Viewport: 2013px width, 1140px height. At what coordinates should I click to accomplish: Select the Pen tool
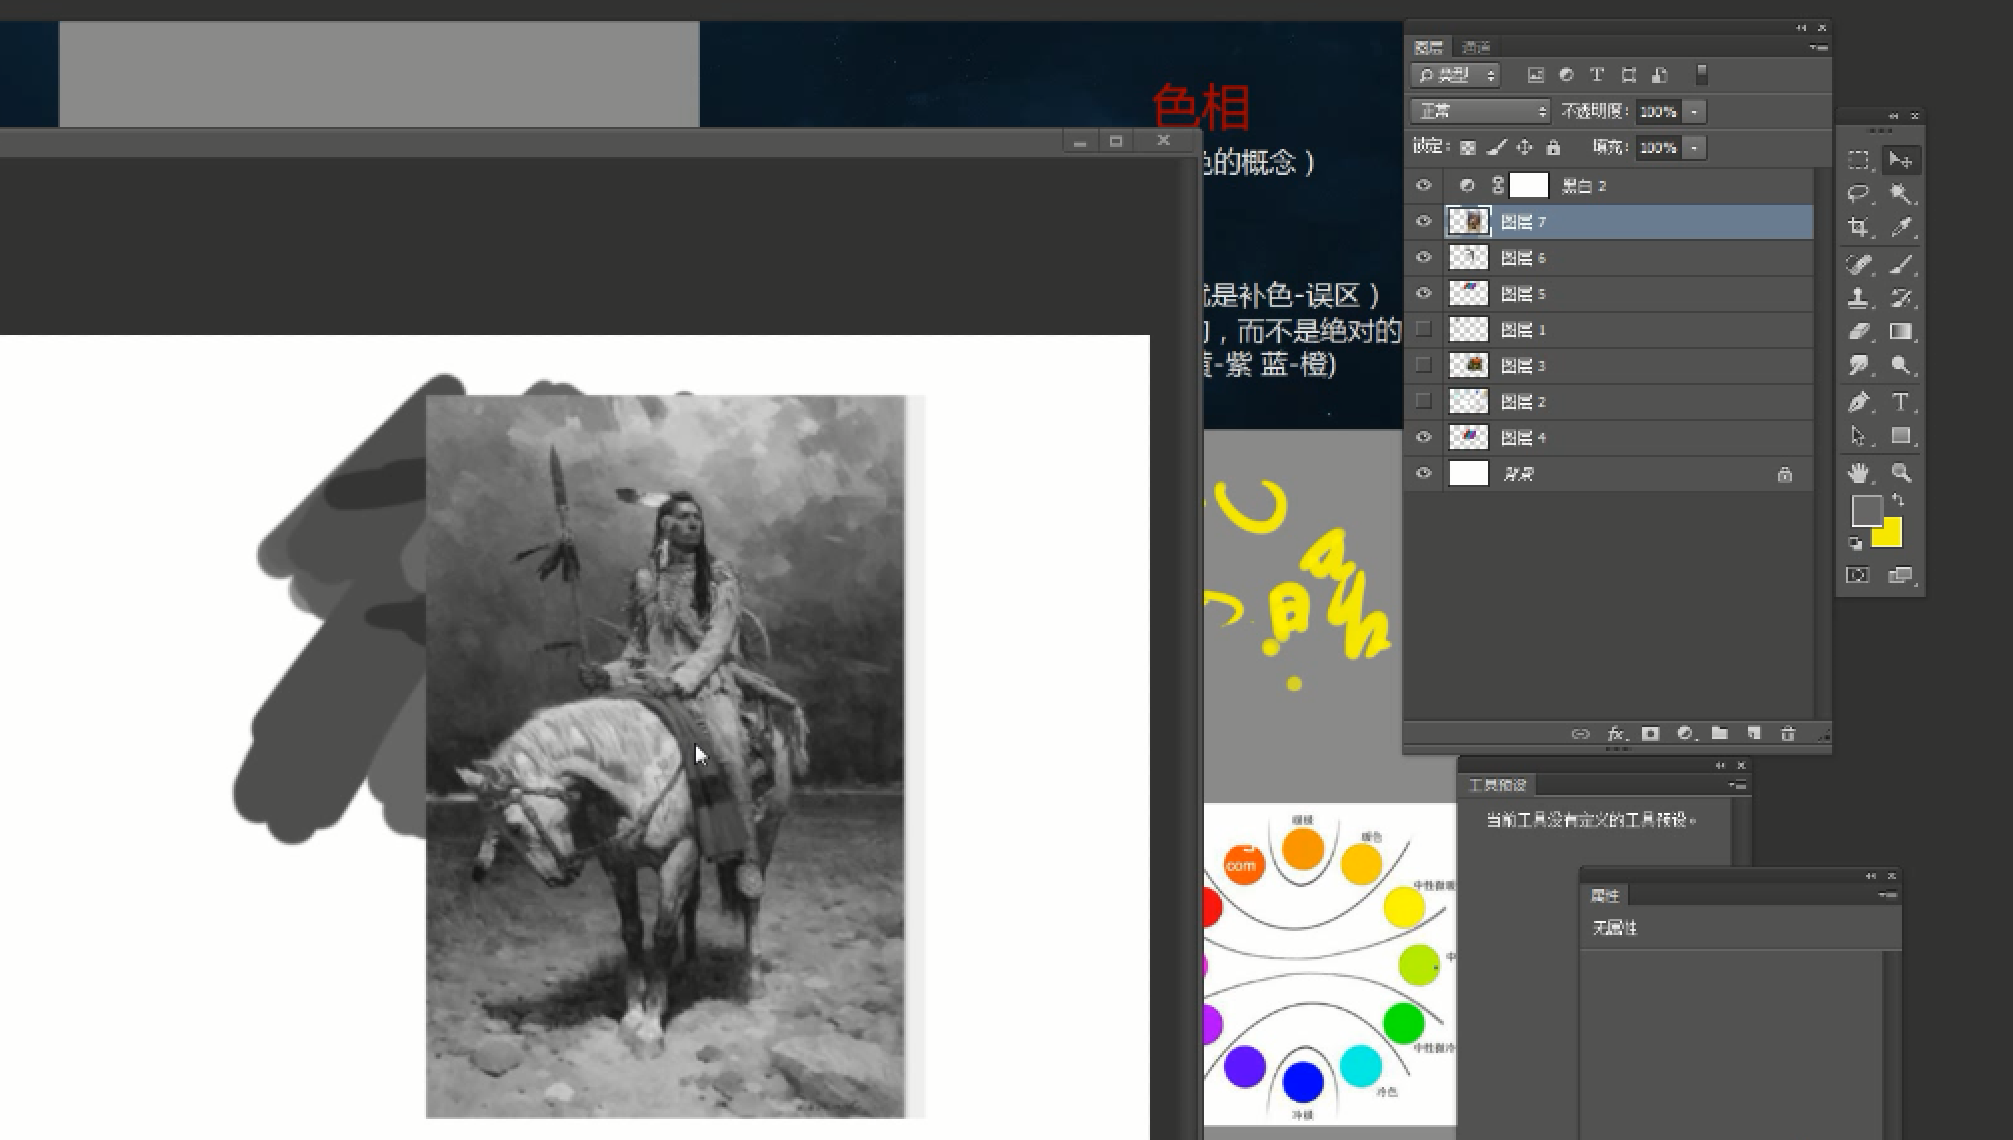[x=1858, y=402]
